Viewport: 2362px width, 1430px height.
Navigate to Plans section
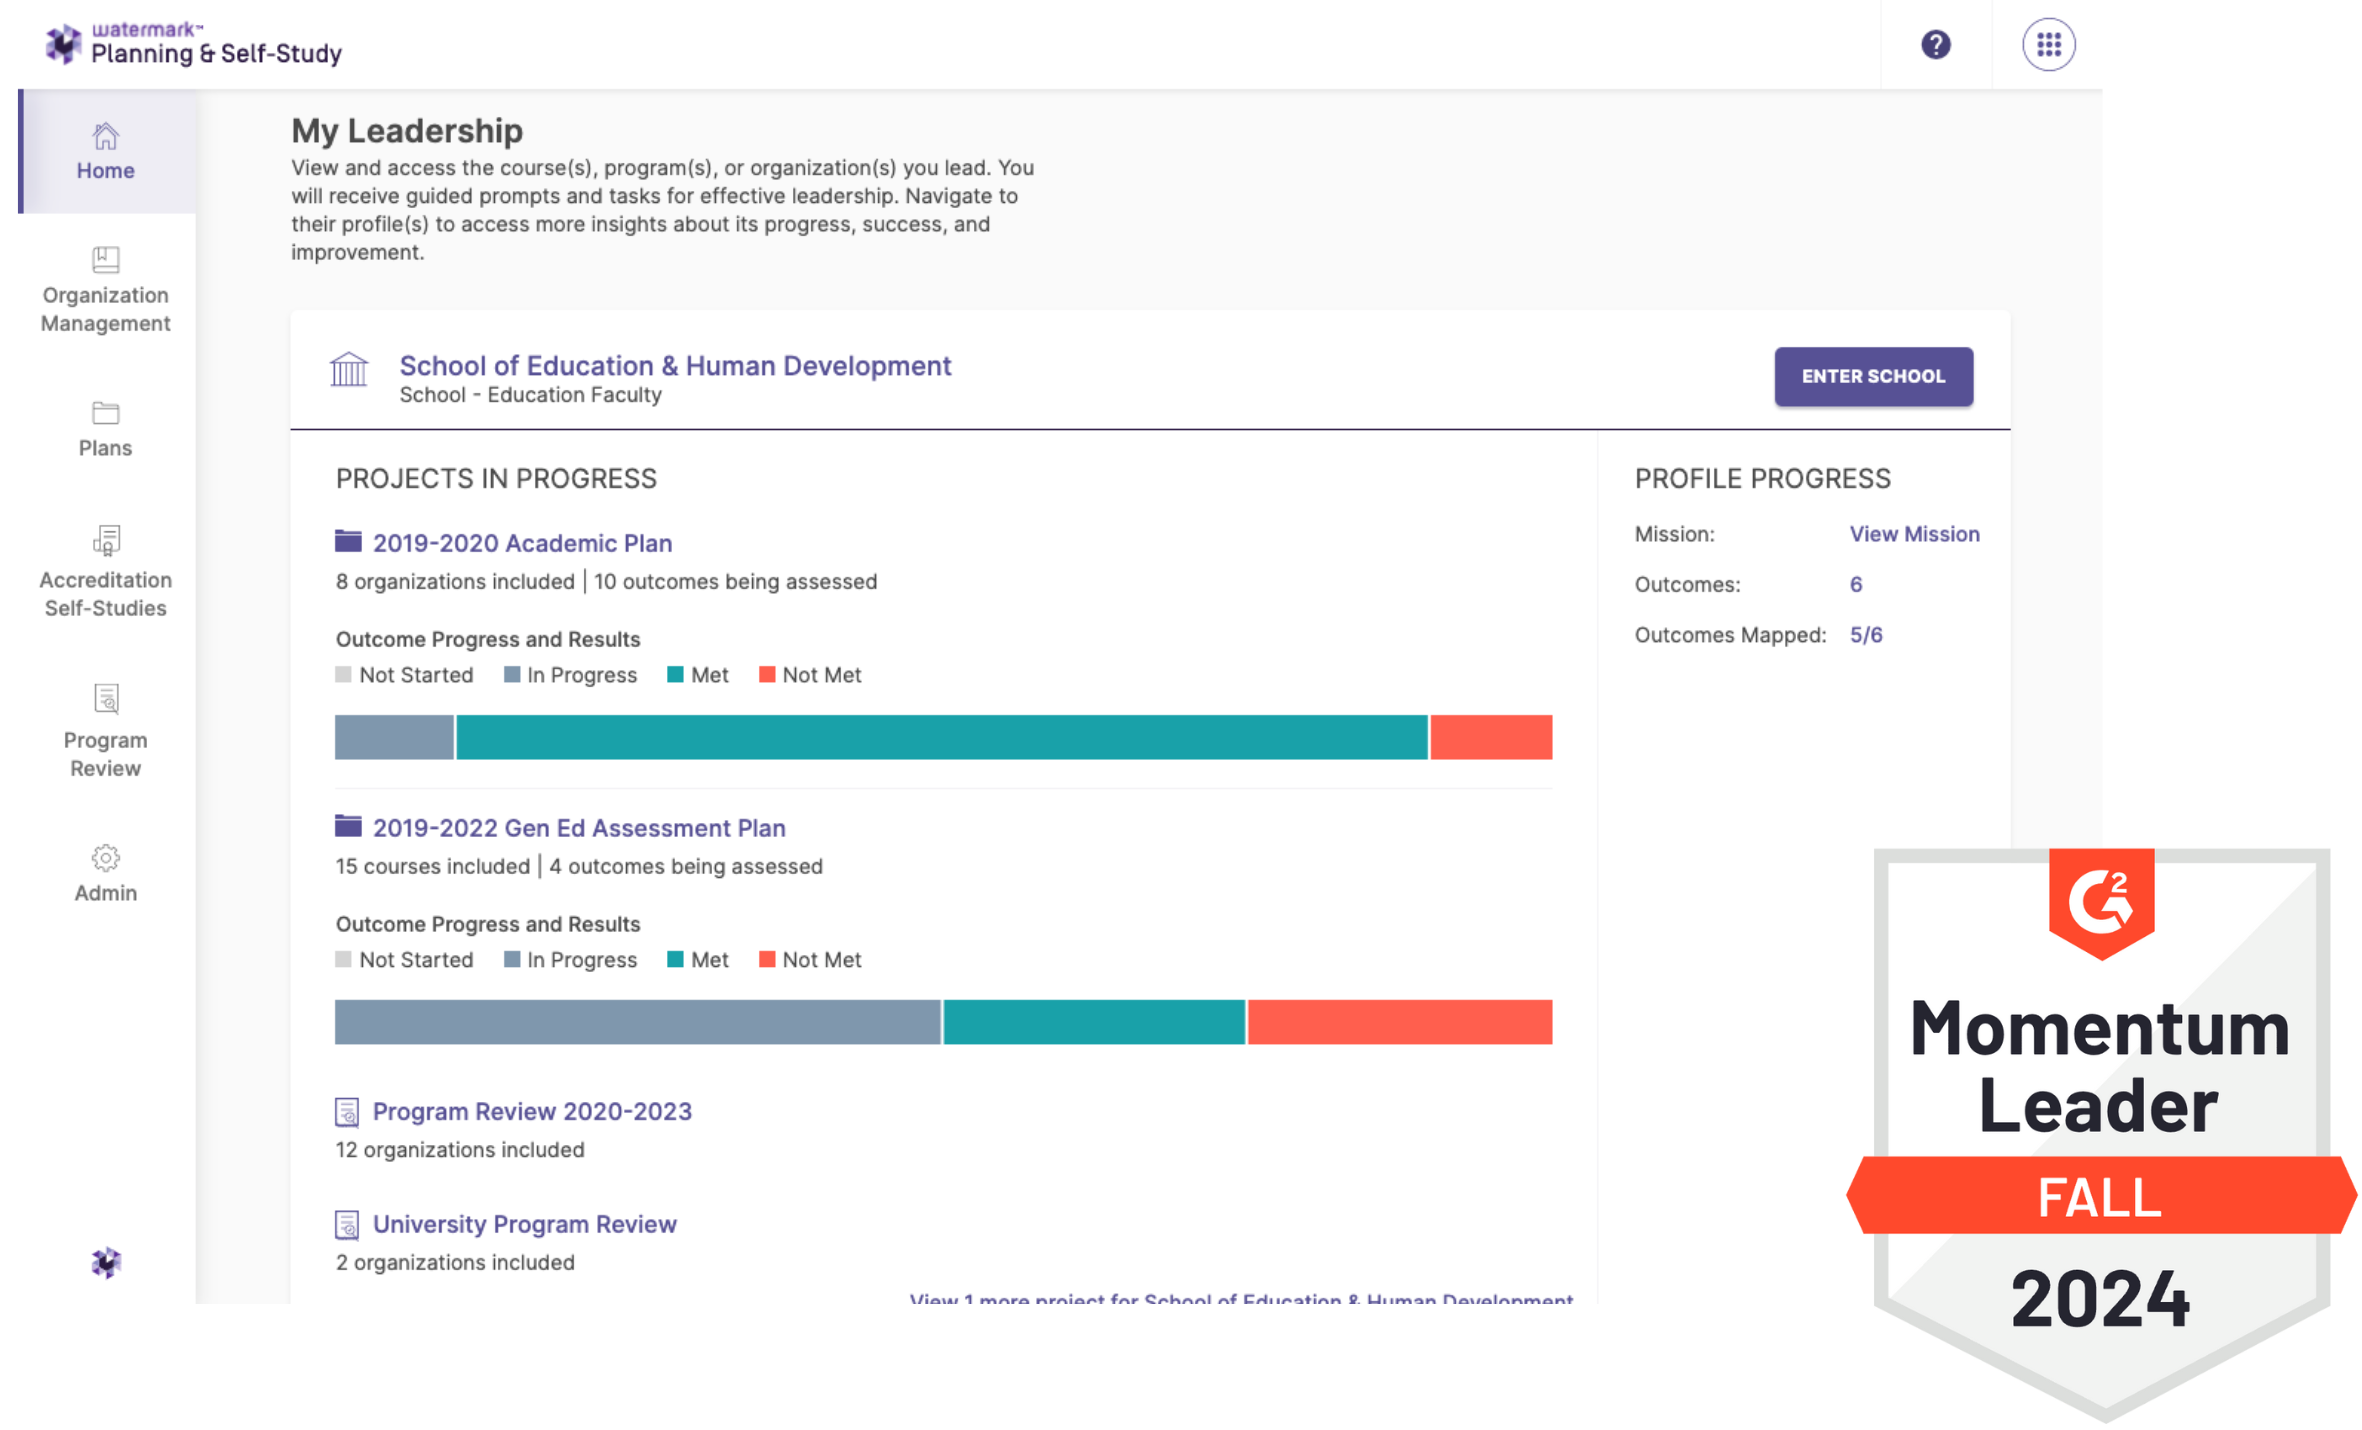105,428
